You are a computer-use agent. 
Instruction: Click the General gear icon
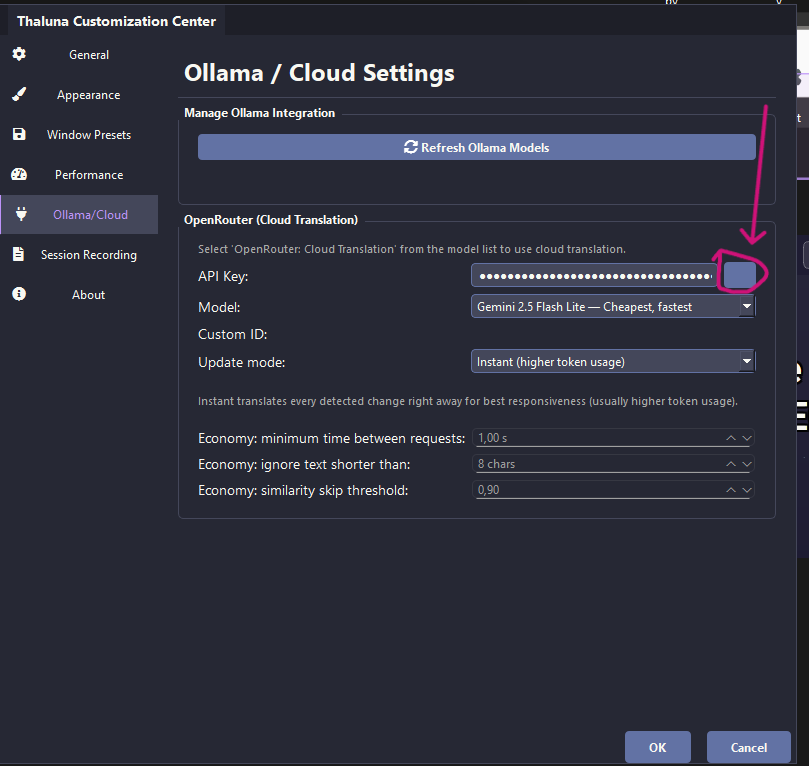18,54
